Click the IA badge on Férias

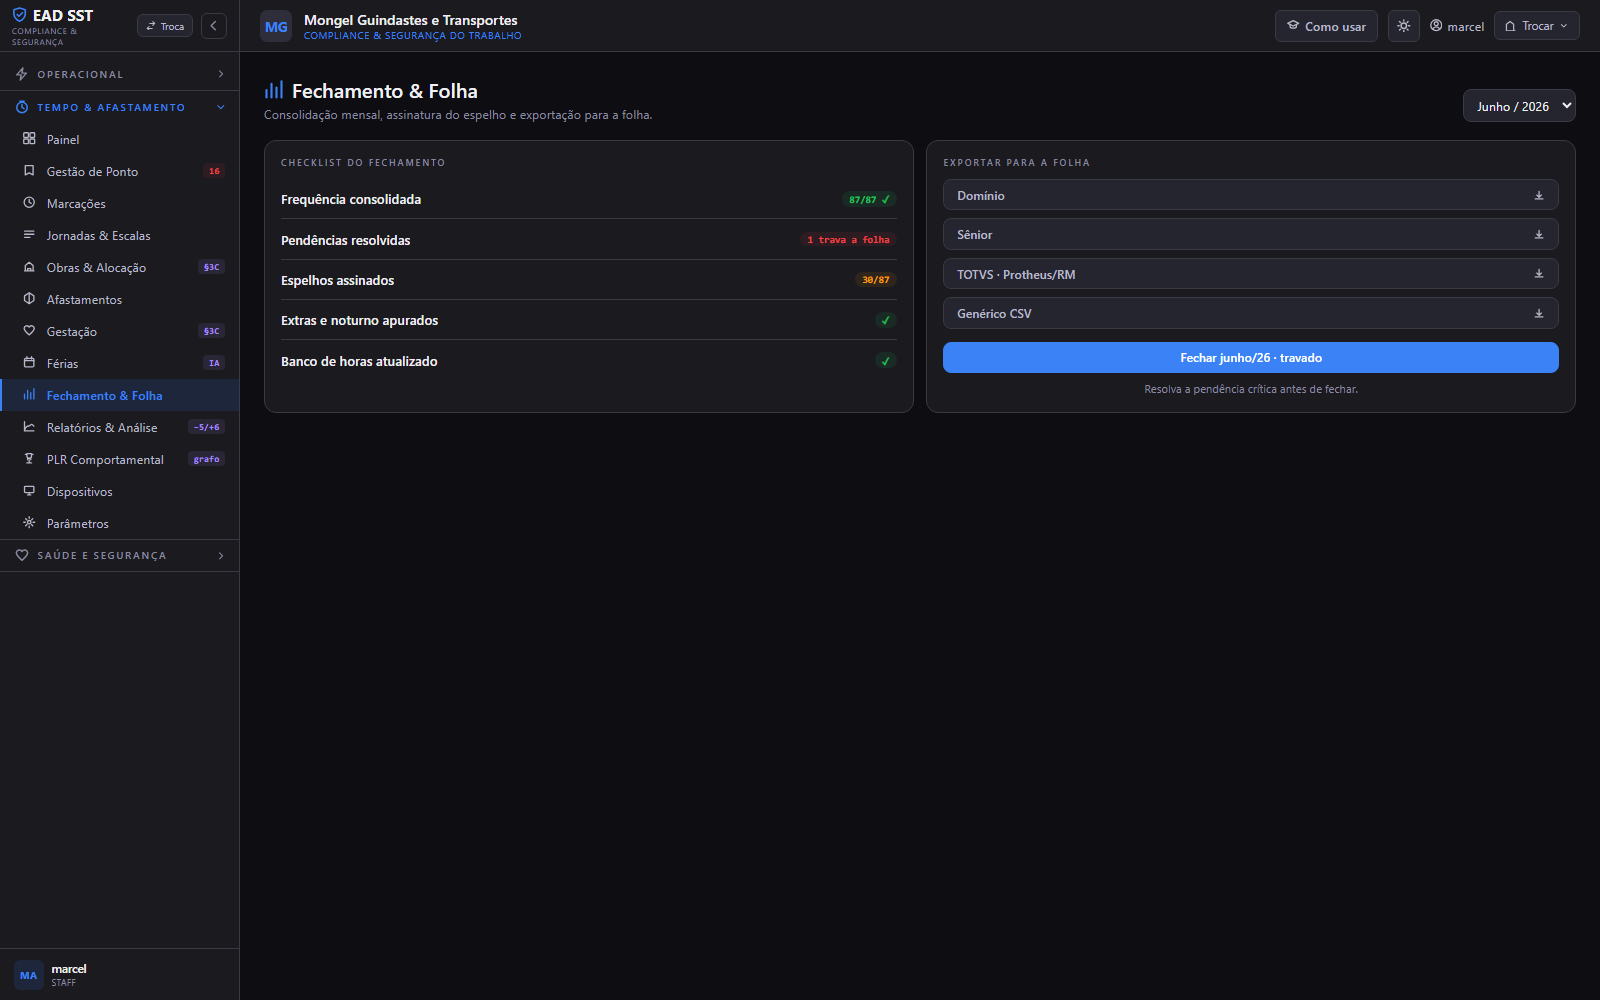pyautogui.click(x=214, y=363)
